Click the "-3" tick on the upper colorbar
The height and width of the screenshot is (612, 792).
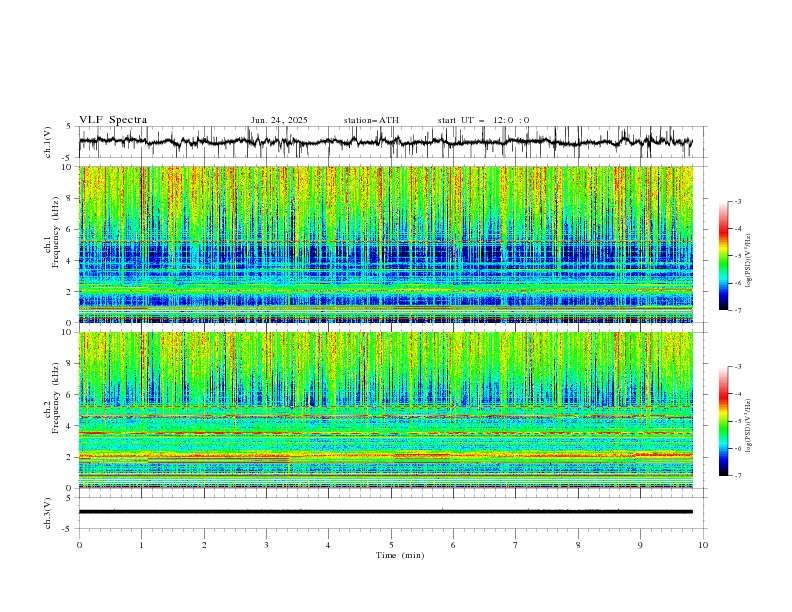point(738,202)
